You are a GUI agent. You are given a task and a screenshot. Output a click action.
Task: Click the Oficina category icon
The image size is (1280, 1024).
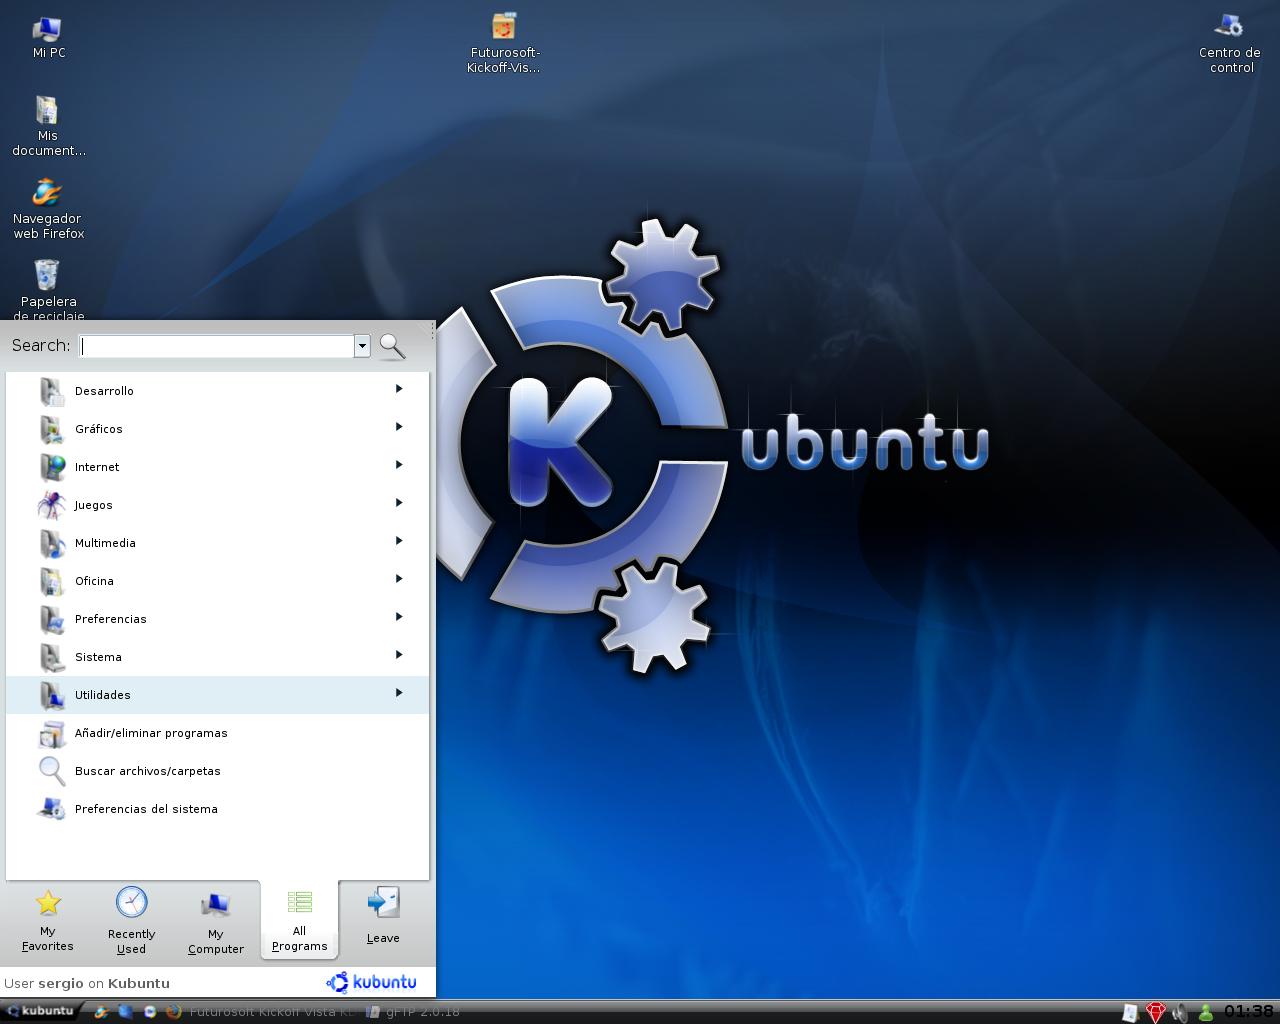tap(52, 581)
